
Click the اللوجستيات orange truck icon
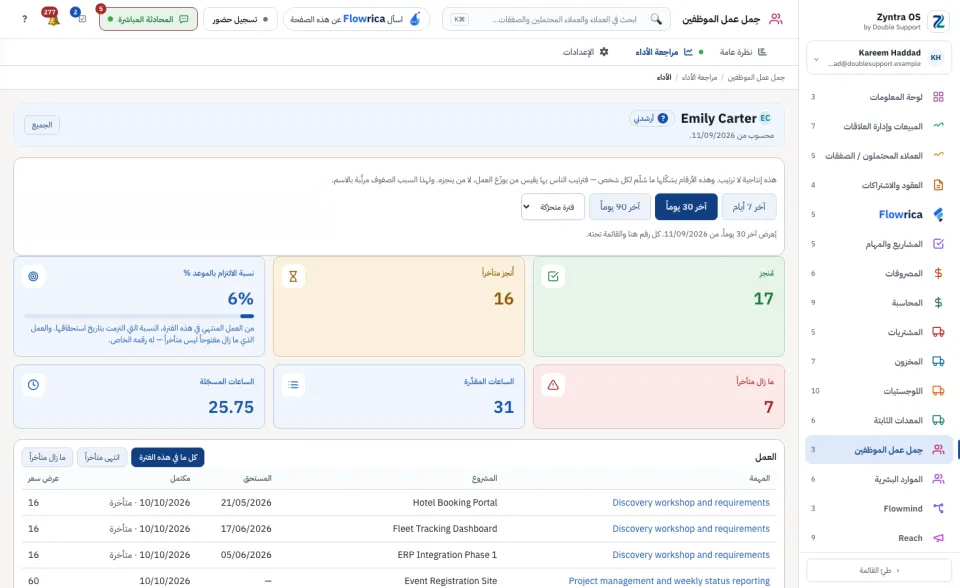click(x=938, y=391)
